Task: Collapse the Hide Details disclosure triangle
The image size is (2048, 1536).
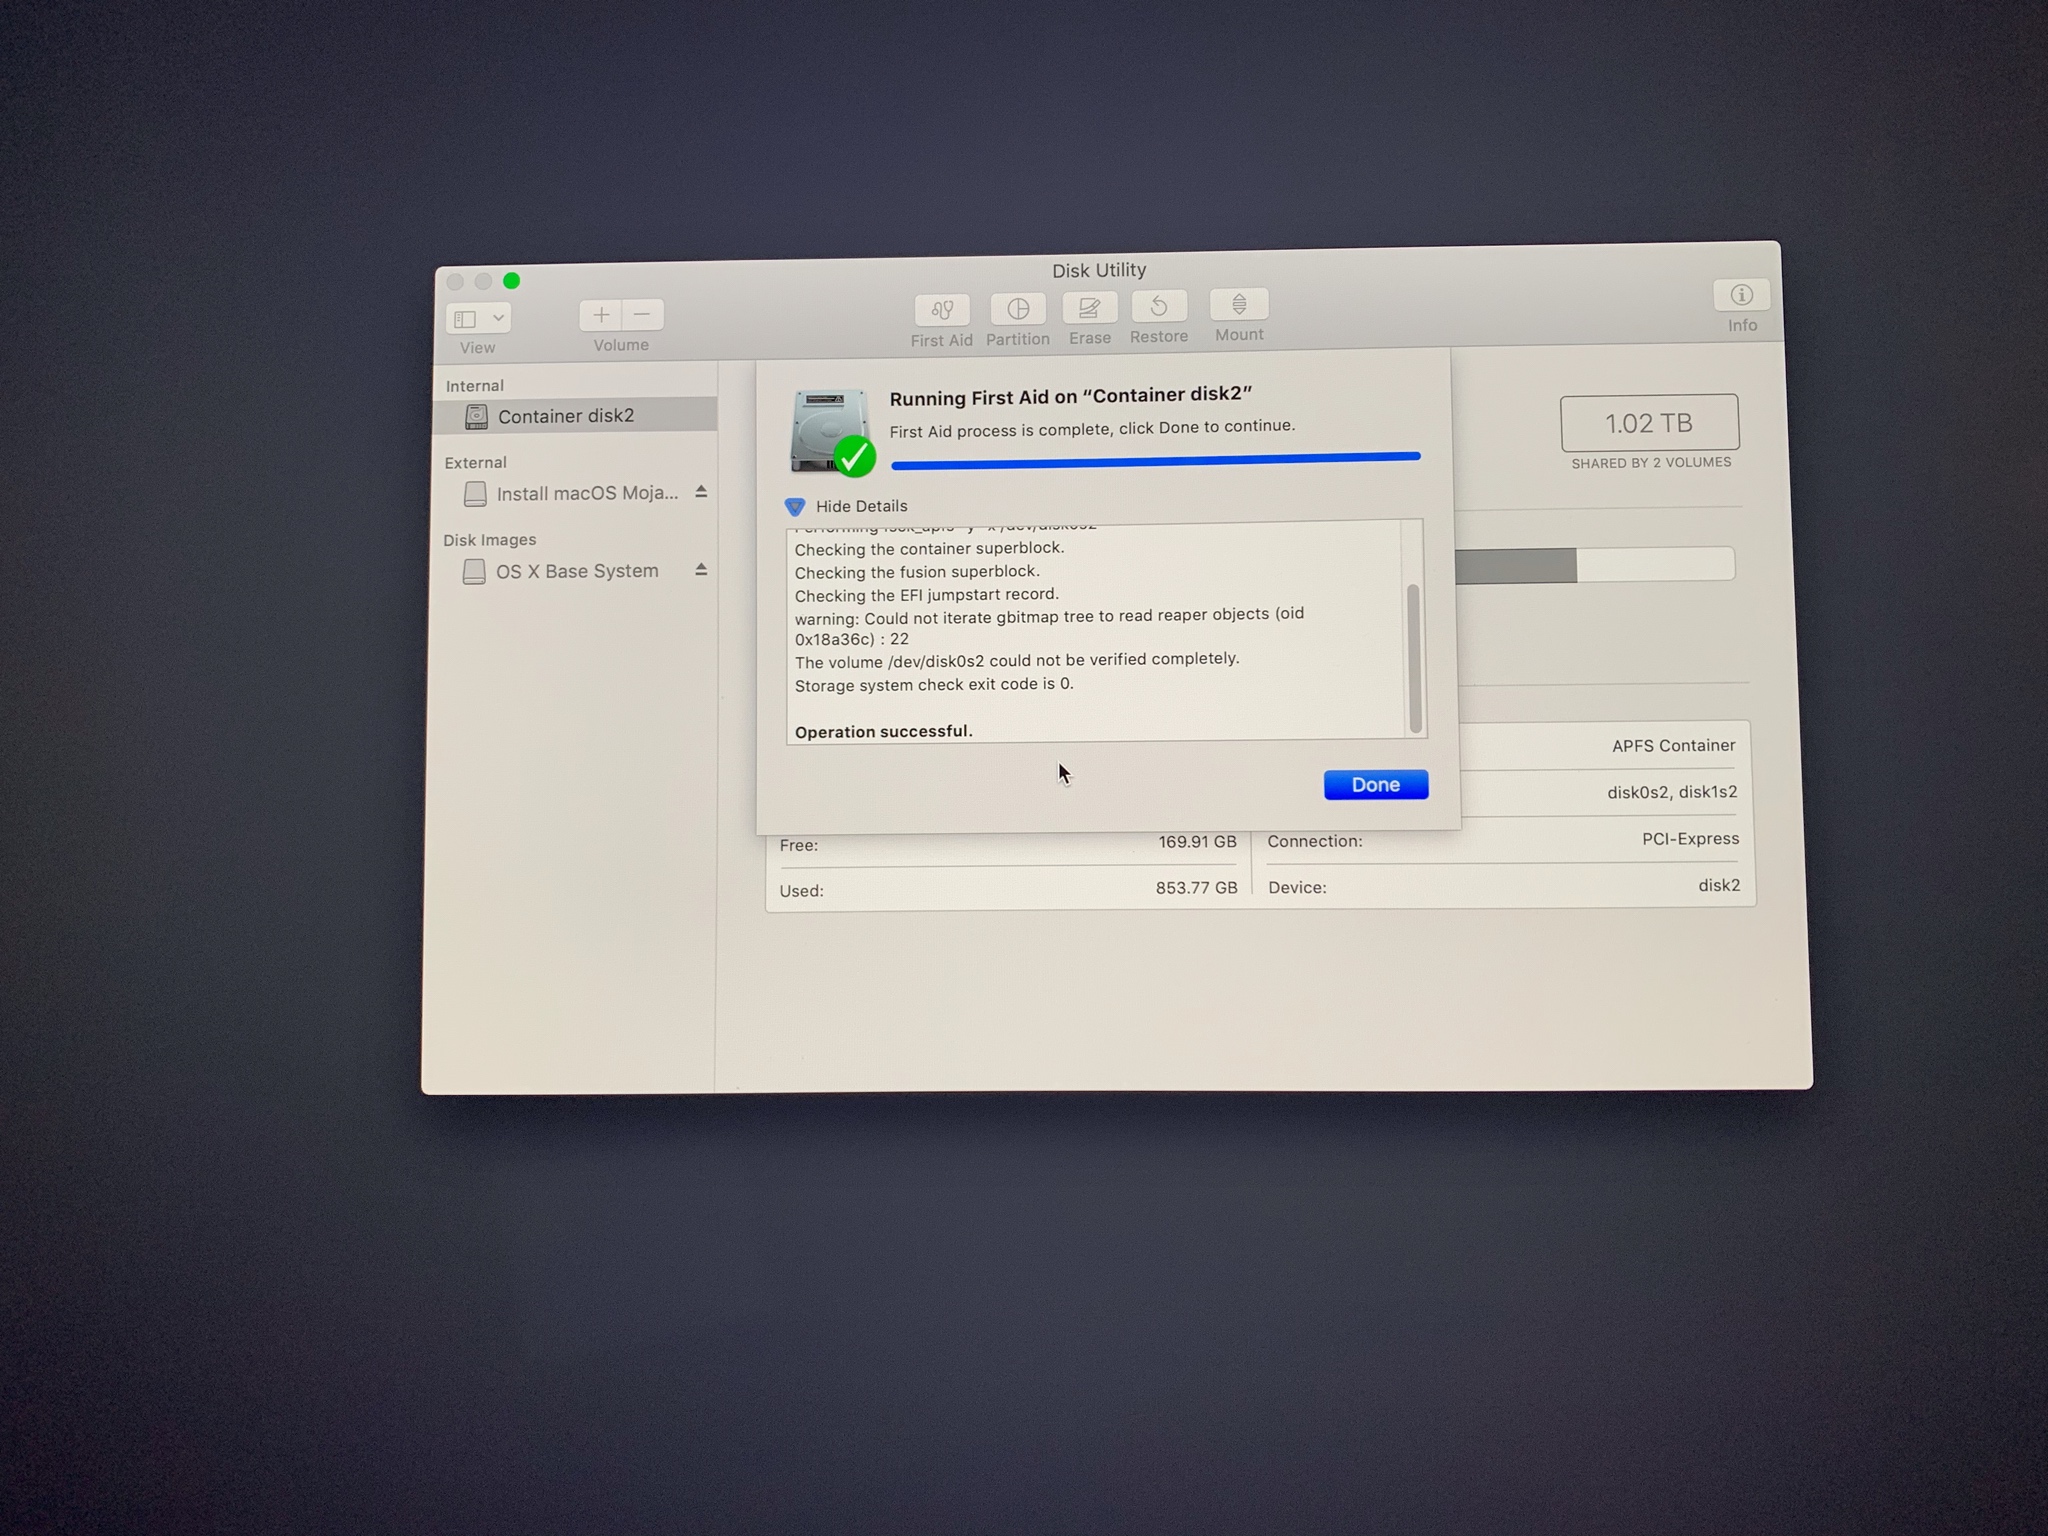Action: pos(795,506)
